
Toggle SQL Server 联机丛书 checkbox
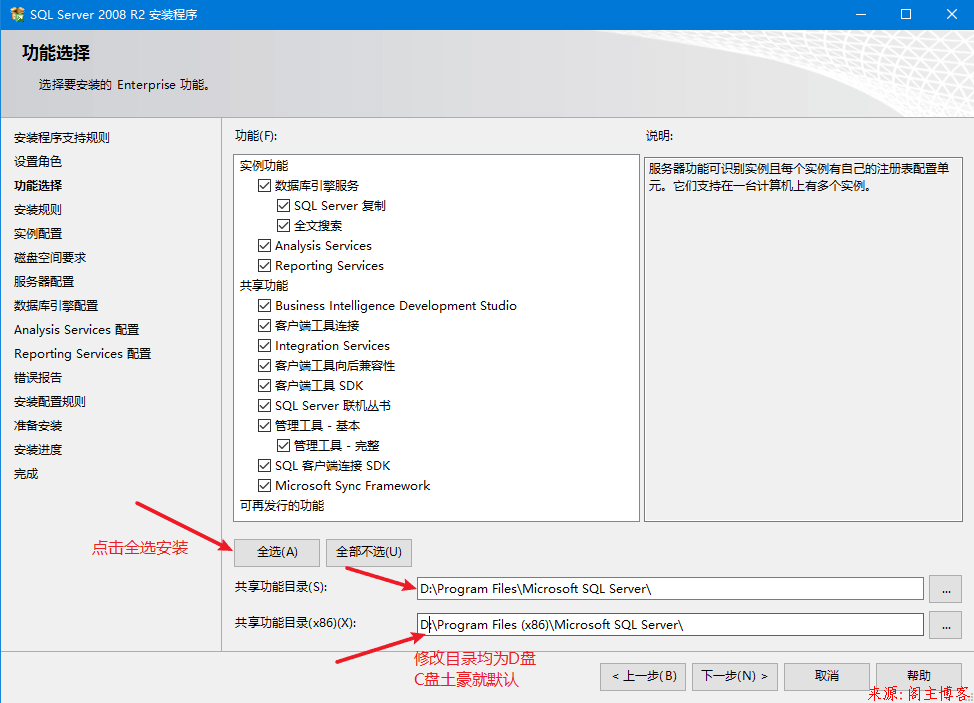[265, 406]
